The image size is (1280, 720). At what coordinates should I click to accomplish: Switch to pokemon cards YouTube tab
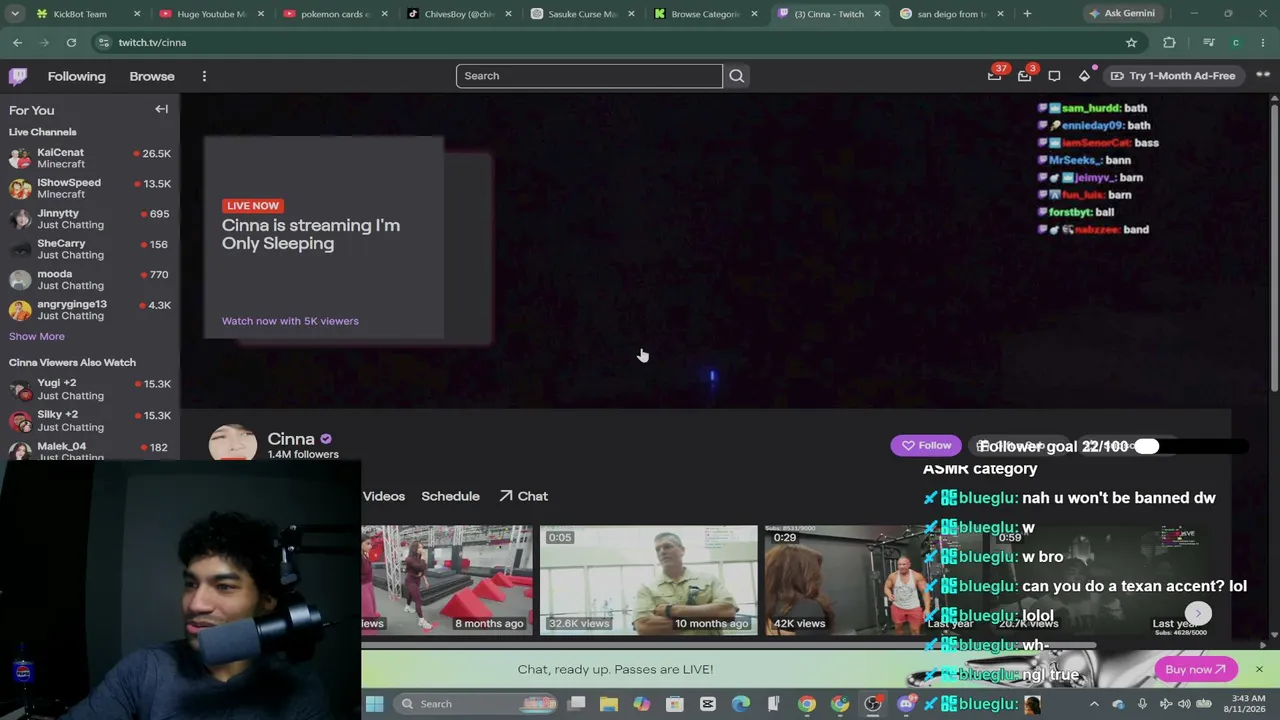[x=334, y=14]
